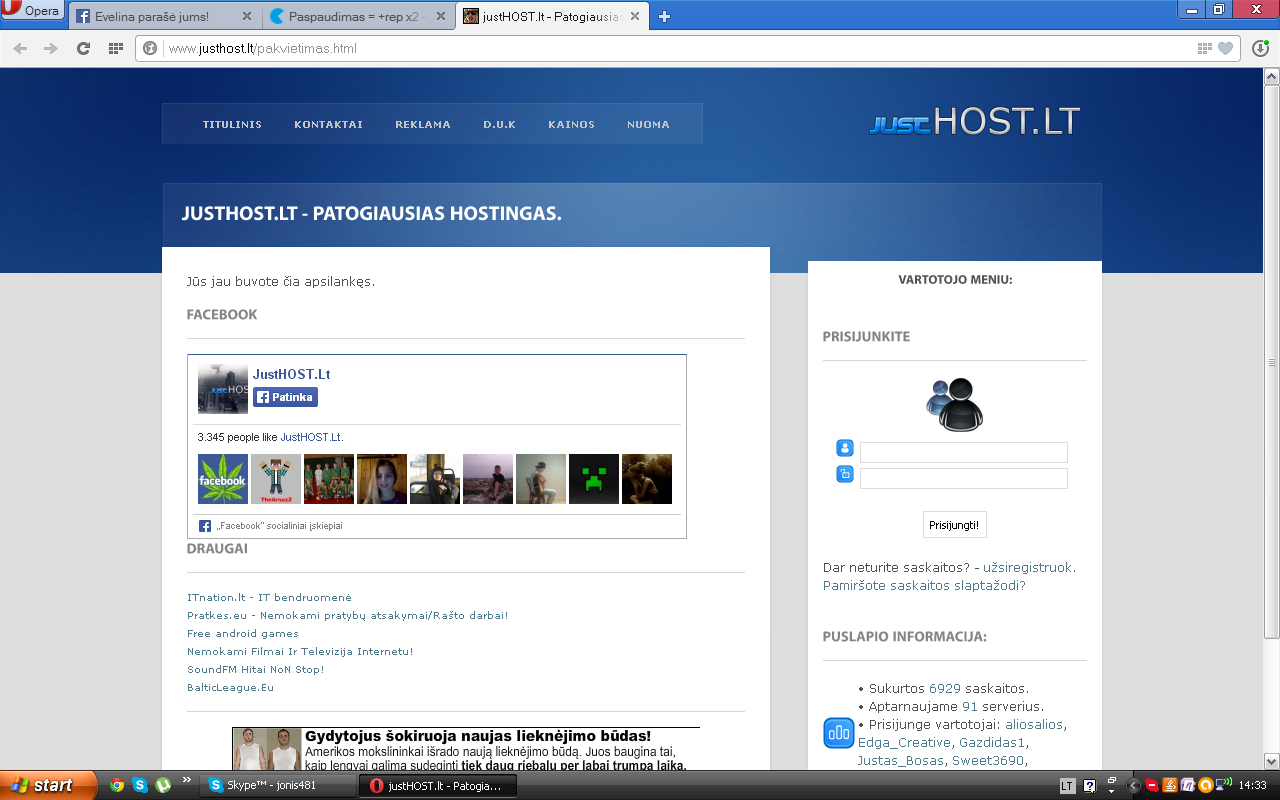This screenshot has width=1280, height=800.
Task: Open Skype from quick launch icon
Action: 139,785
